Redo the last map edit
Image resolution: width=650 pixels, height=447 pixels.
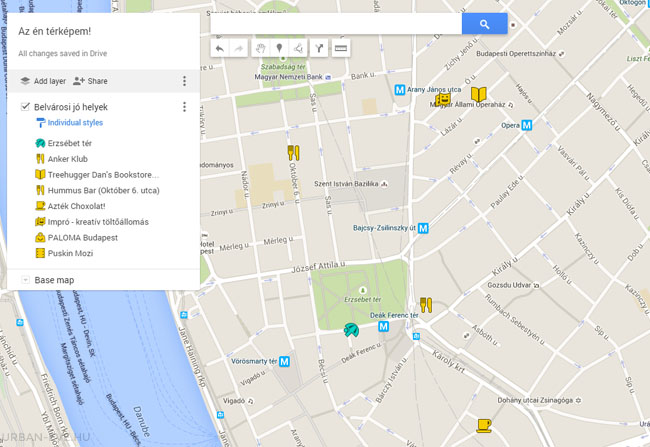(x=239, y=49)
